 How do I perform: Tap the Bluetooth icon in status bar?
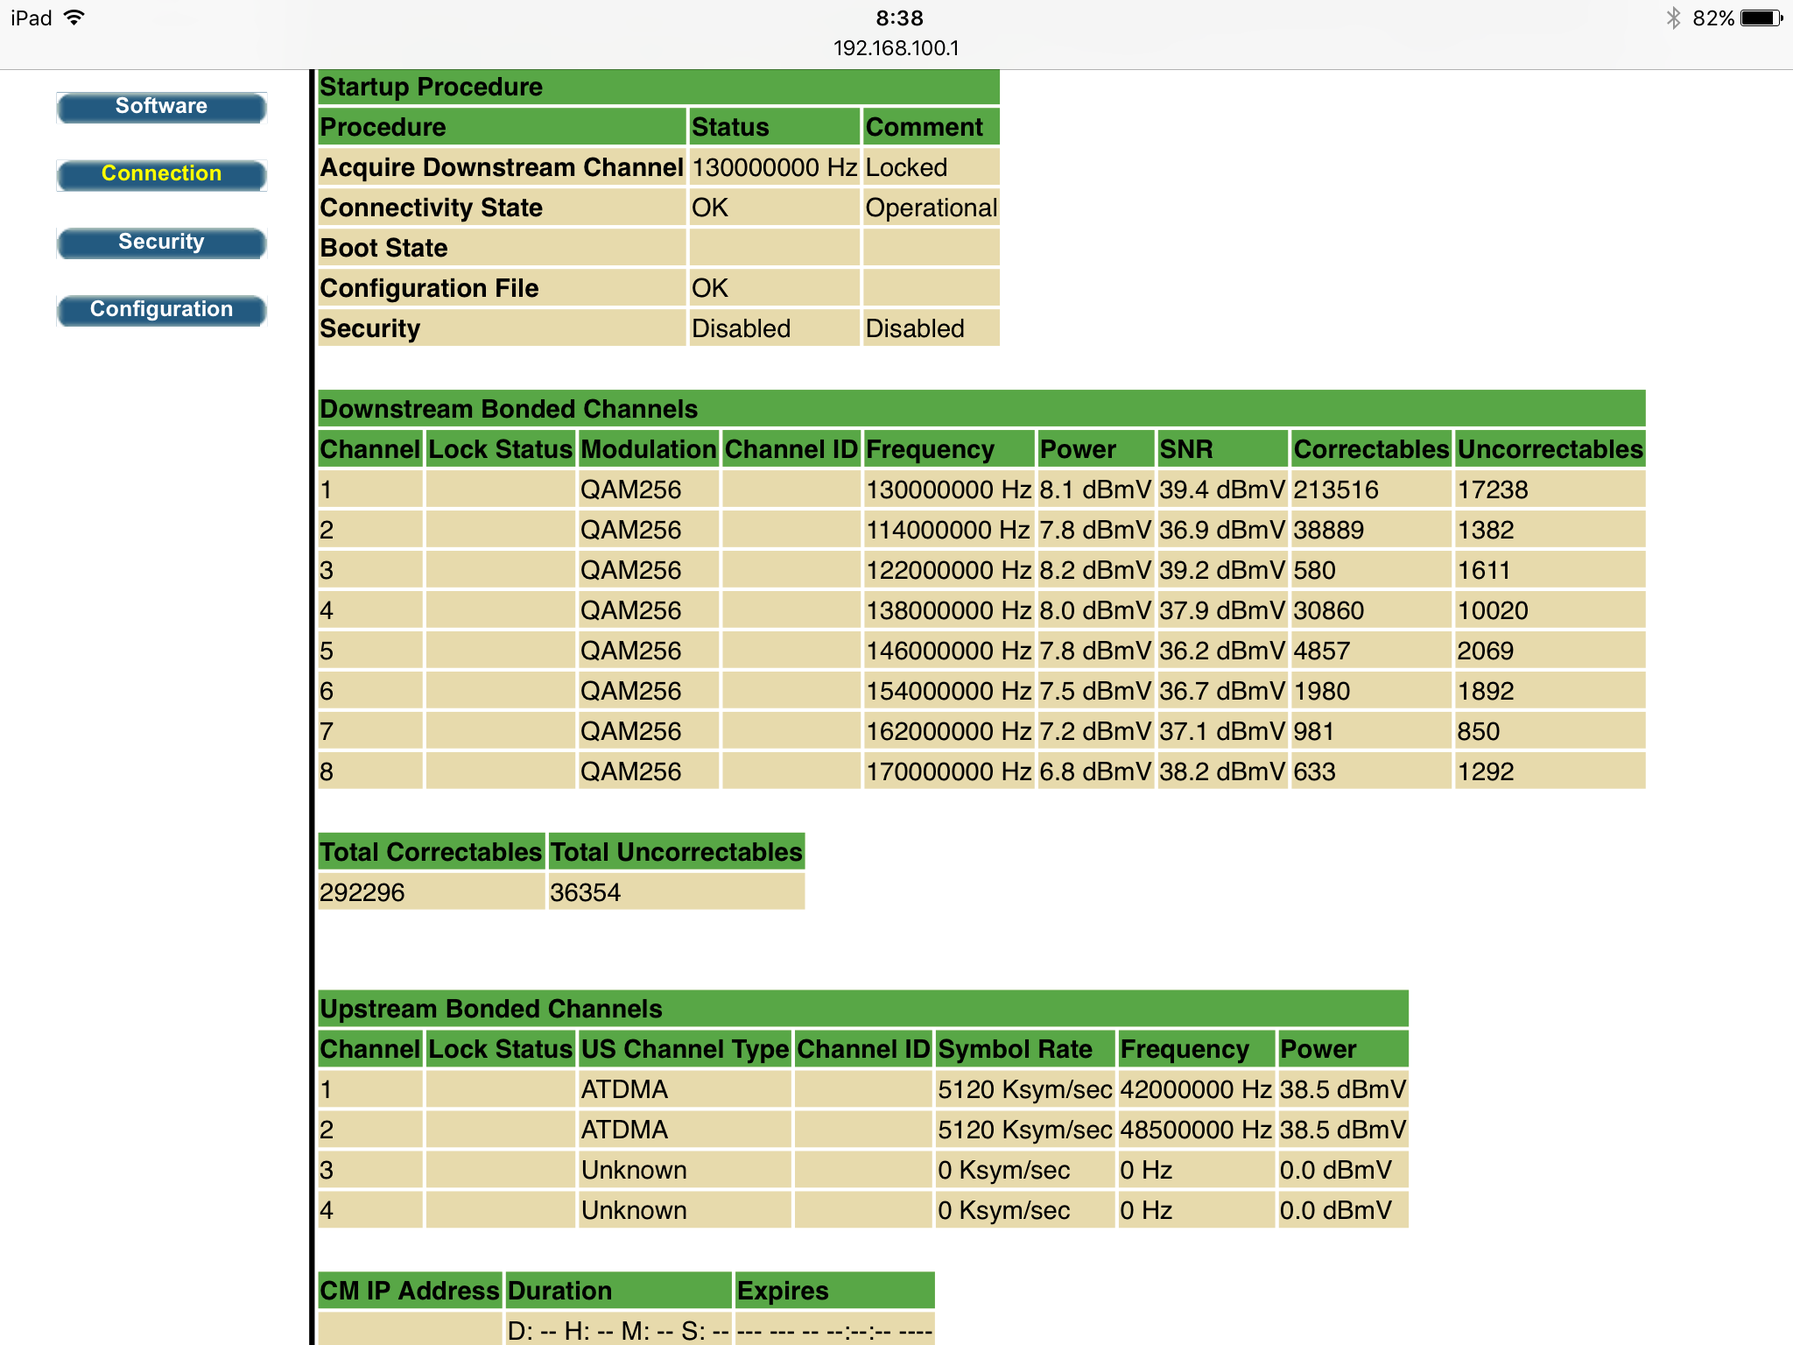coord(1673,18)
